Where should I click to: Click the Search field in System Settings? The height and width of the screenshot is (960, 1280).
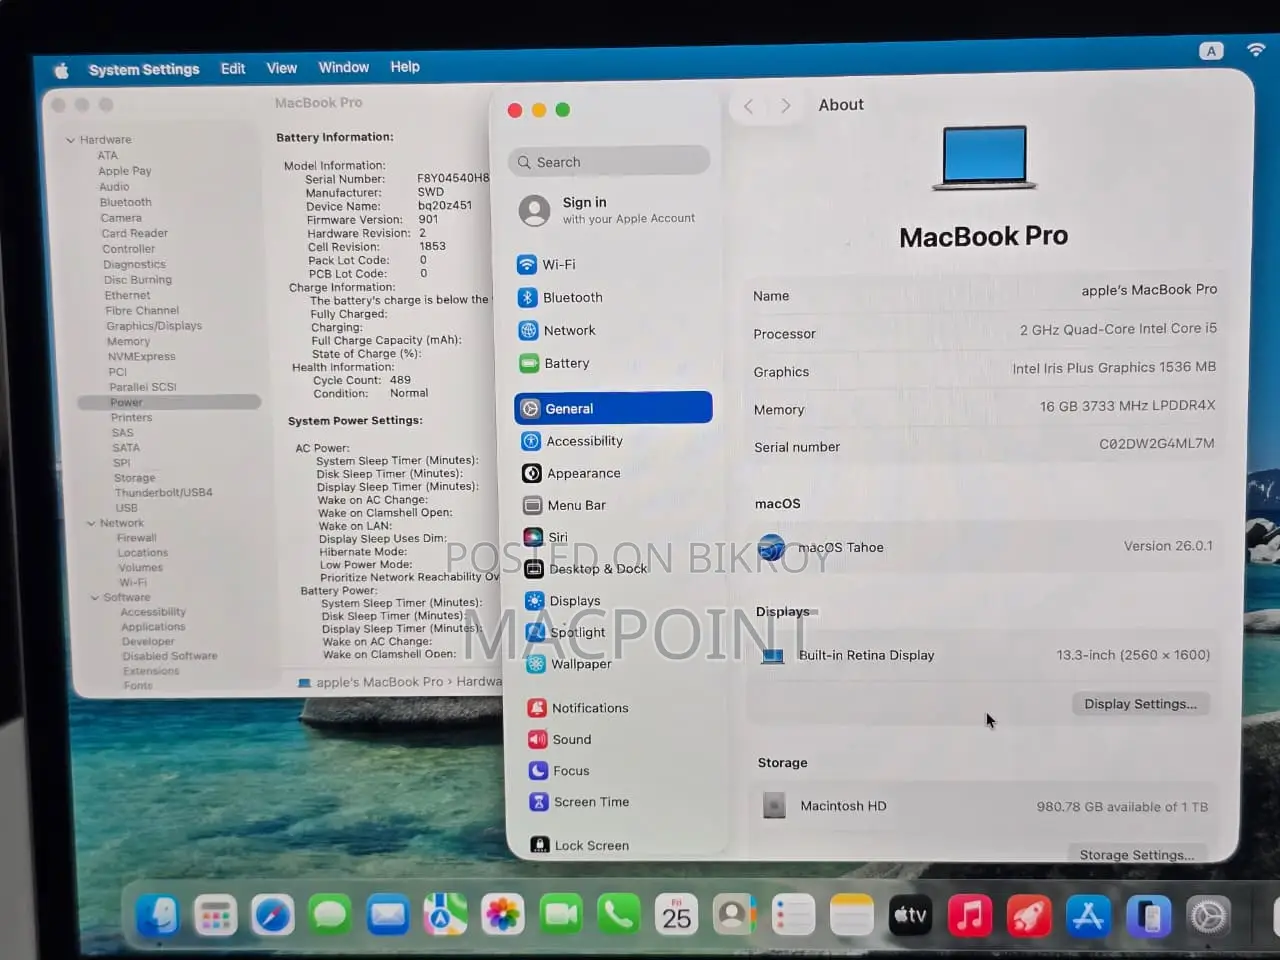click(x=609, y=162)
